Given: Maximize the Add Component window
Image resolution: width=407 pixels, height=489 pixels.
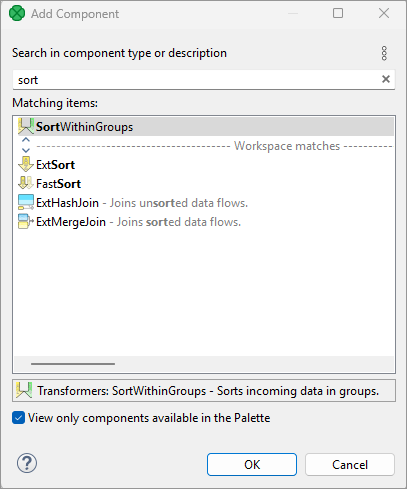Looking at the screenshot, I should (338, 13).
